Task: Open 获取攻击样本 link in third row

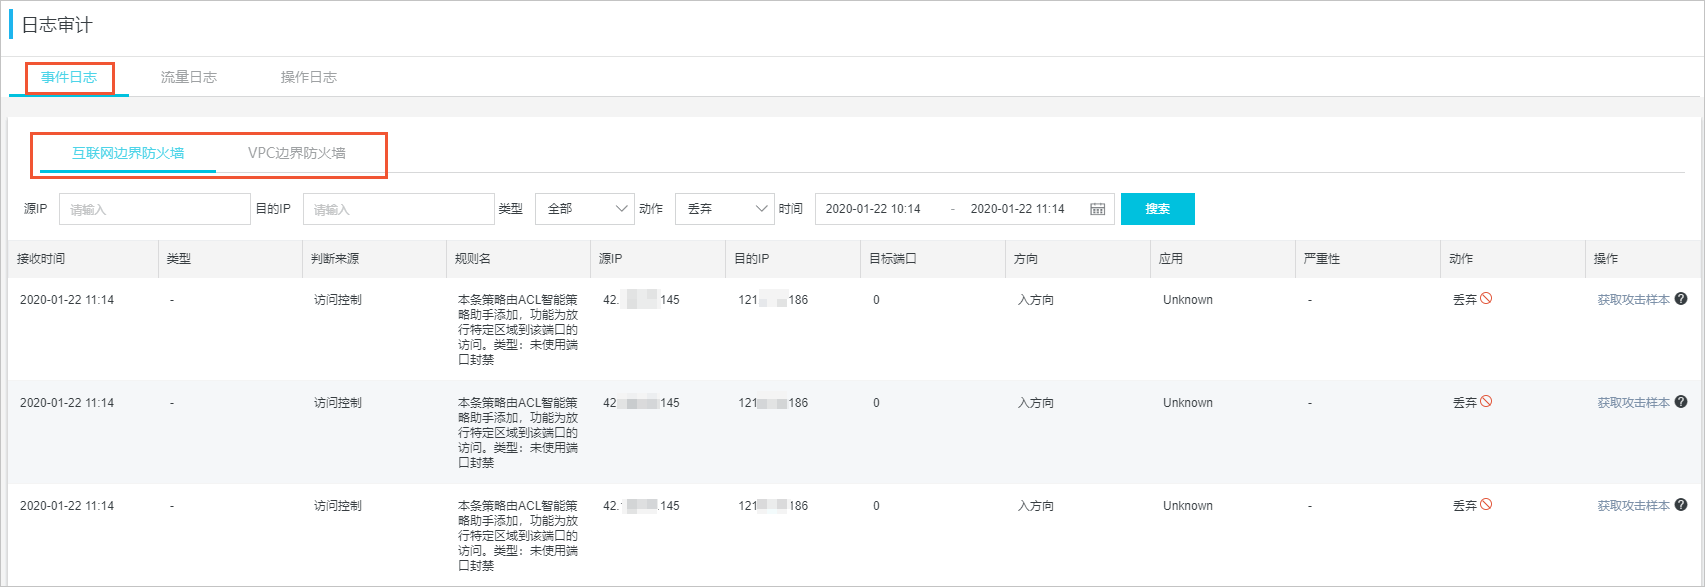Action: (x=1633, y=506)
